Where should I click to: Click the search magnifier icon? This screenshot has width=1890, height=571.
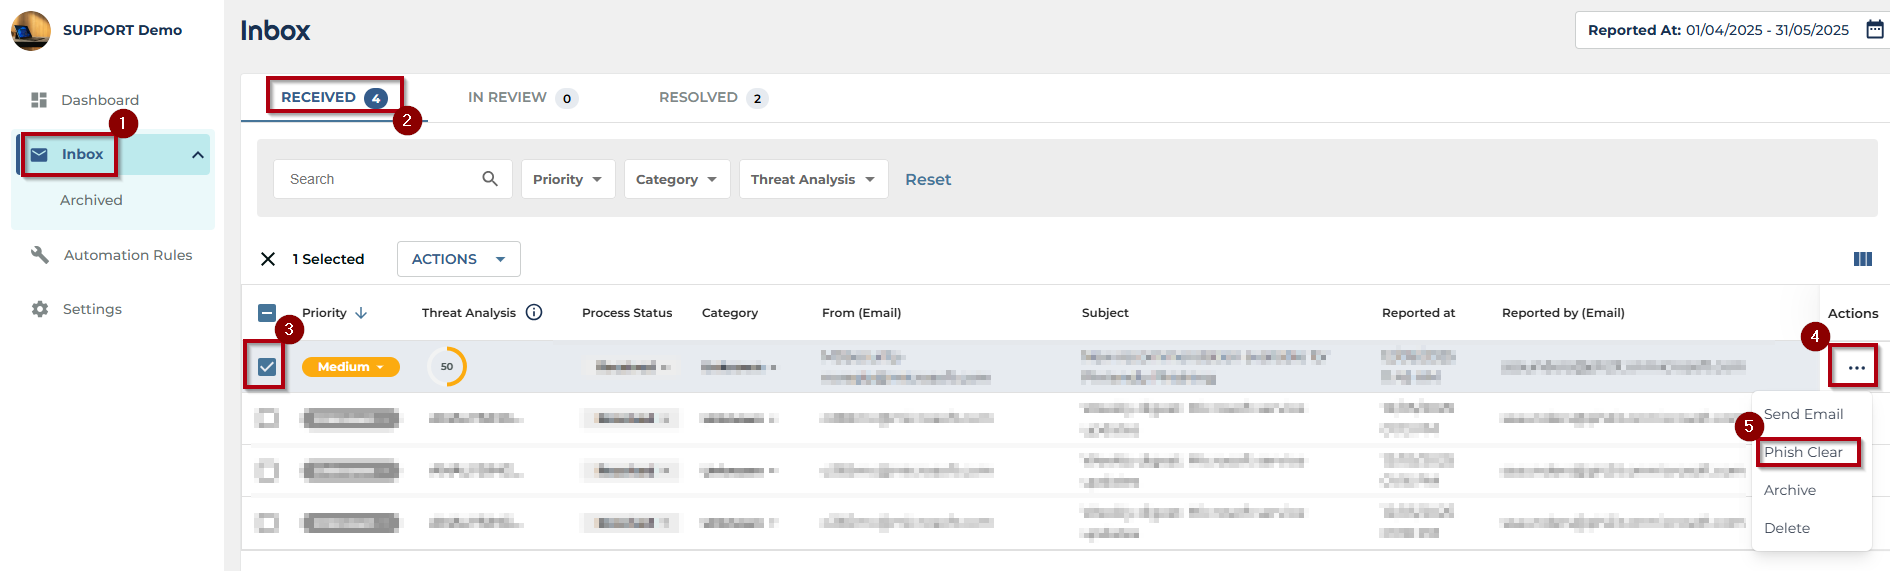tap(490, 179)
